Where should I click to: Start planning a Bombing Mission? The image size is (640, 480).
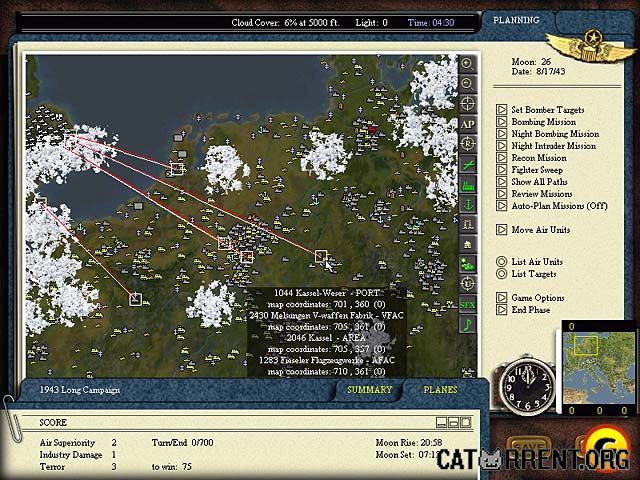tap(536, 122)
